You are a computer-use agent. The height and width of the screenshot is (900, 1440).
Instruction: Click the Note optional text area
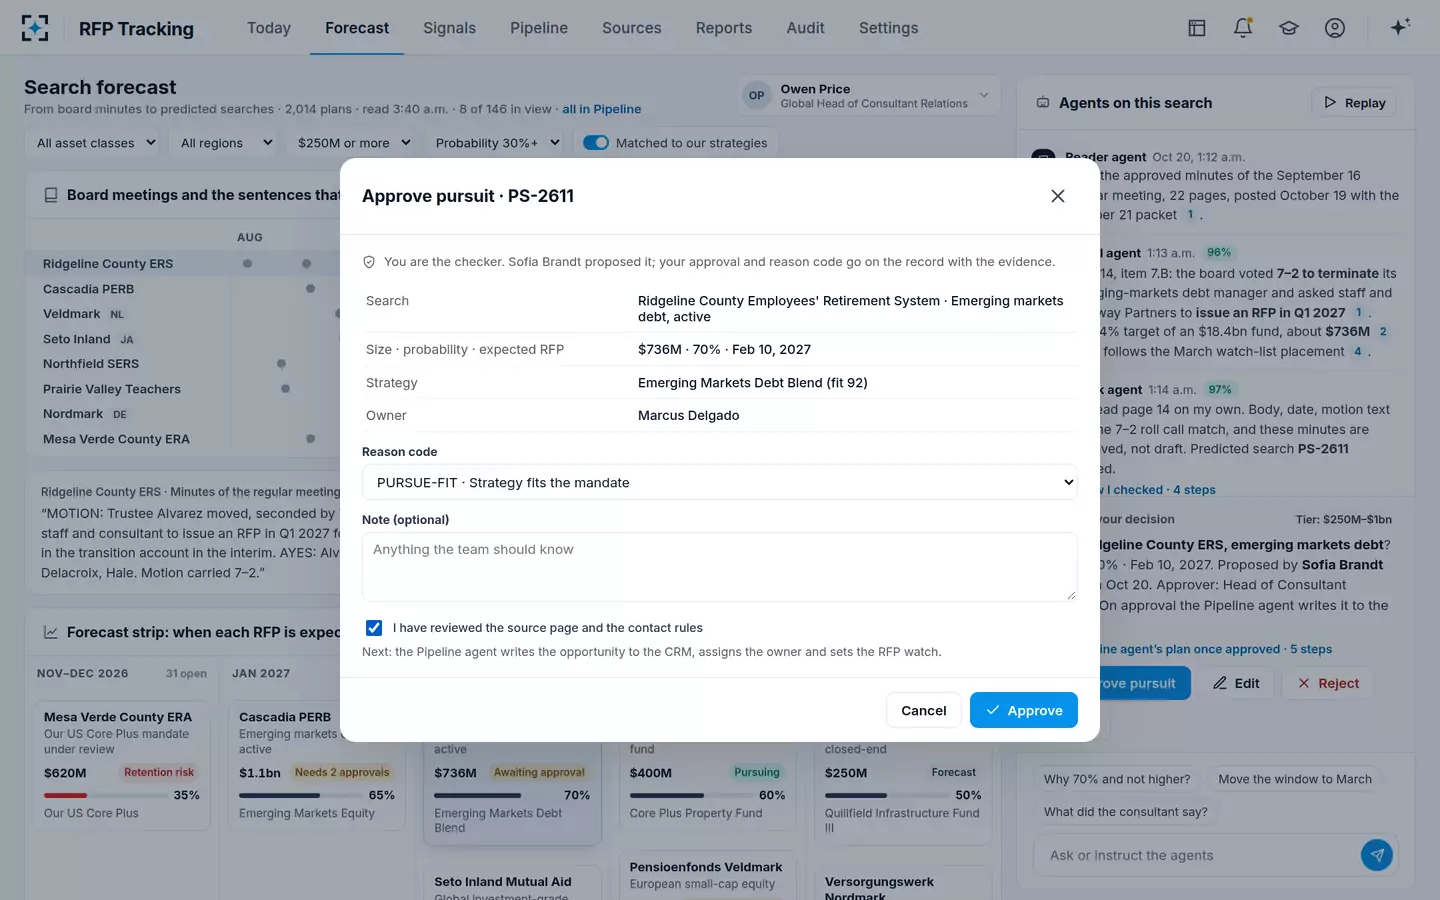point(720,567)
